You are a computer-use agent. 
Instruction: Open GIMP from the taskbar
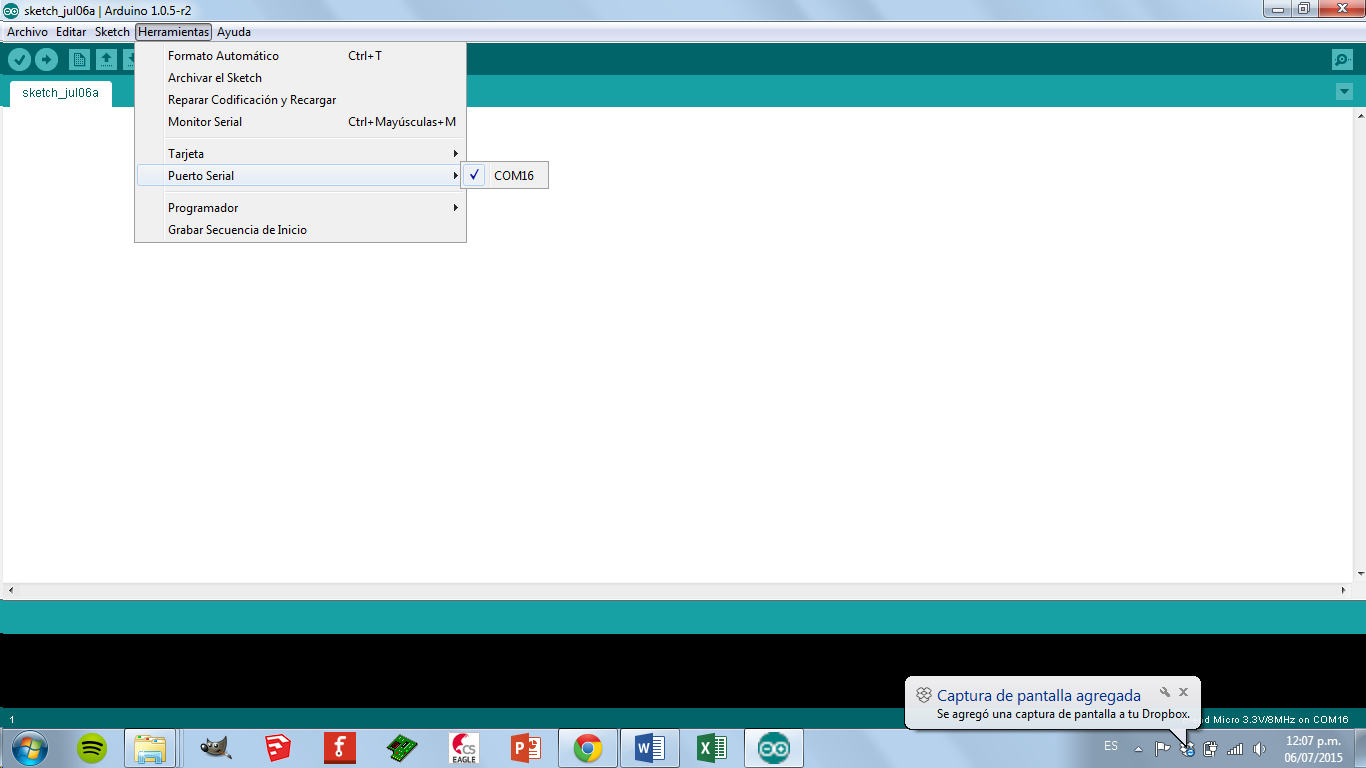[216, 748]
